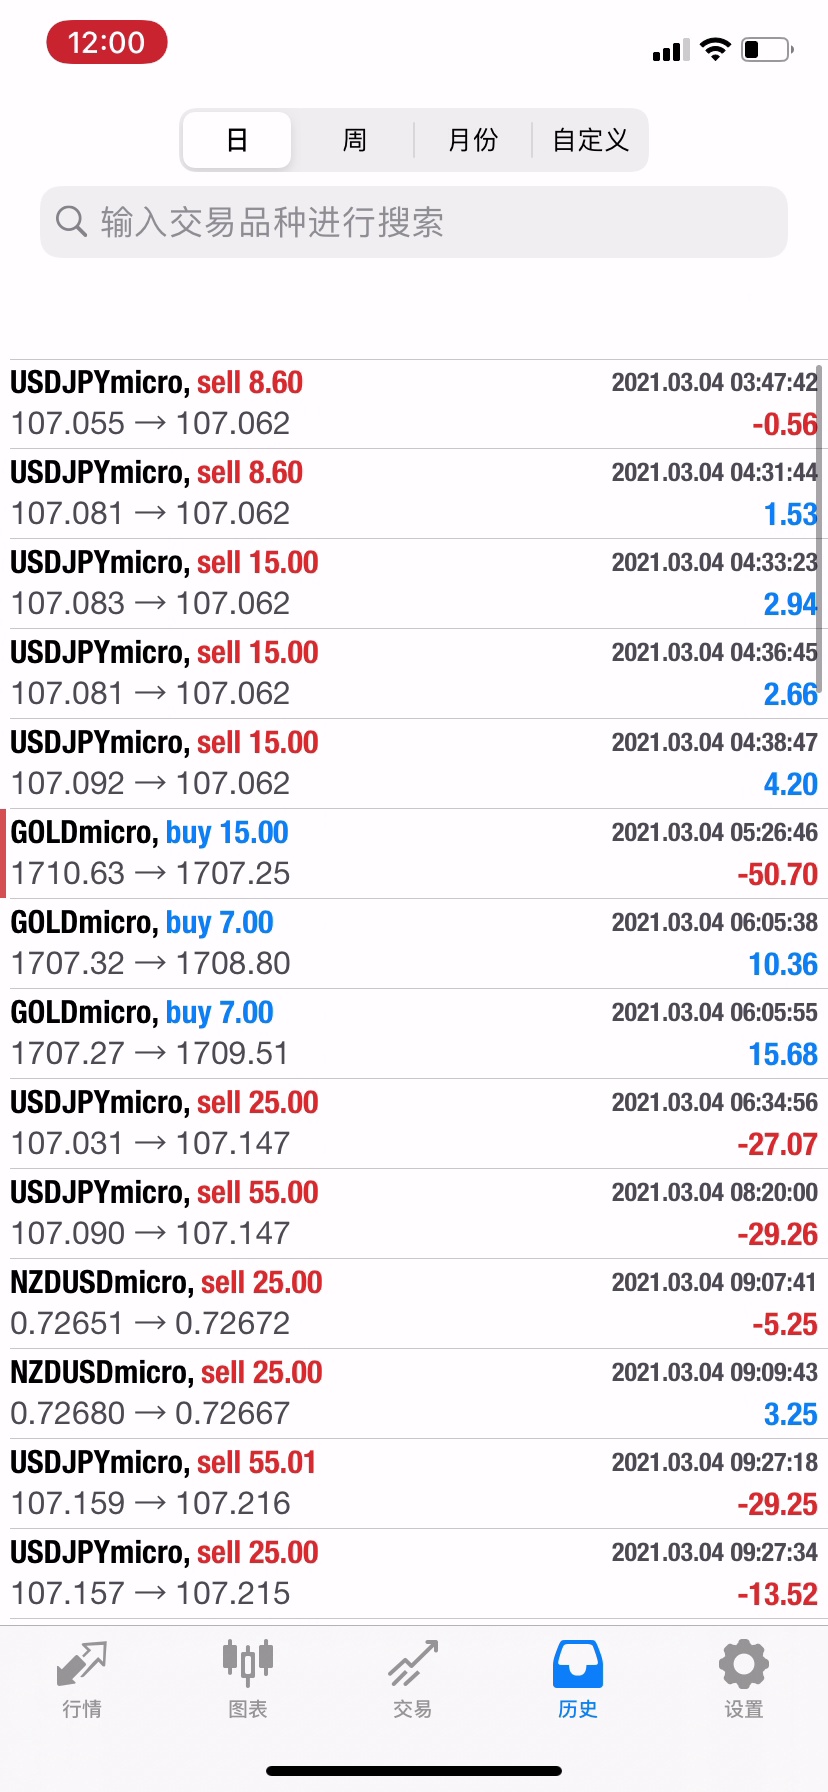Switch to the 月份 month period
This screenshot has width=828, height=1792.
point(472,140)
